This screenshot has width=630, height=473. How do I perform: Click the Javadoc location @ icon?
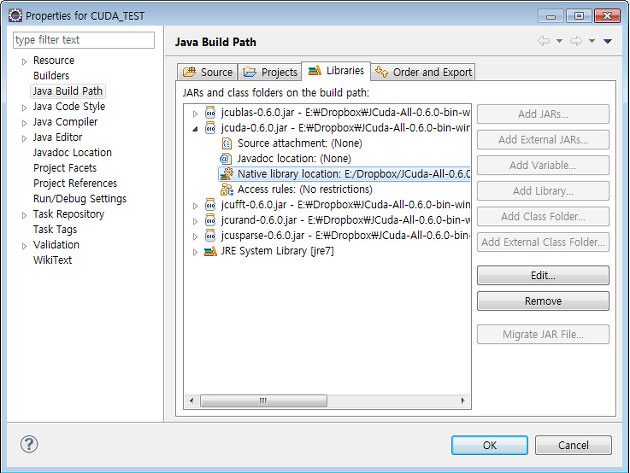pos(226,159)
